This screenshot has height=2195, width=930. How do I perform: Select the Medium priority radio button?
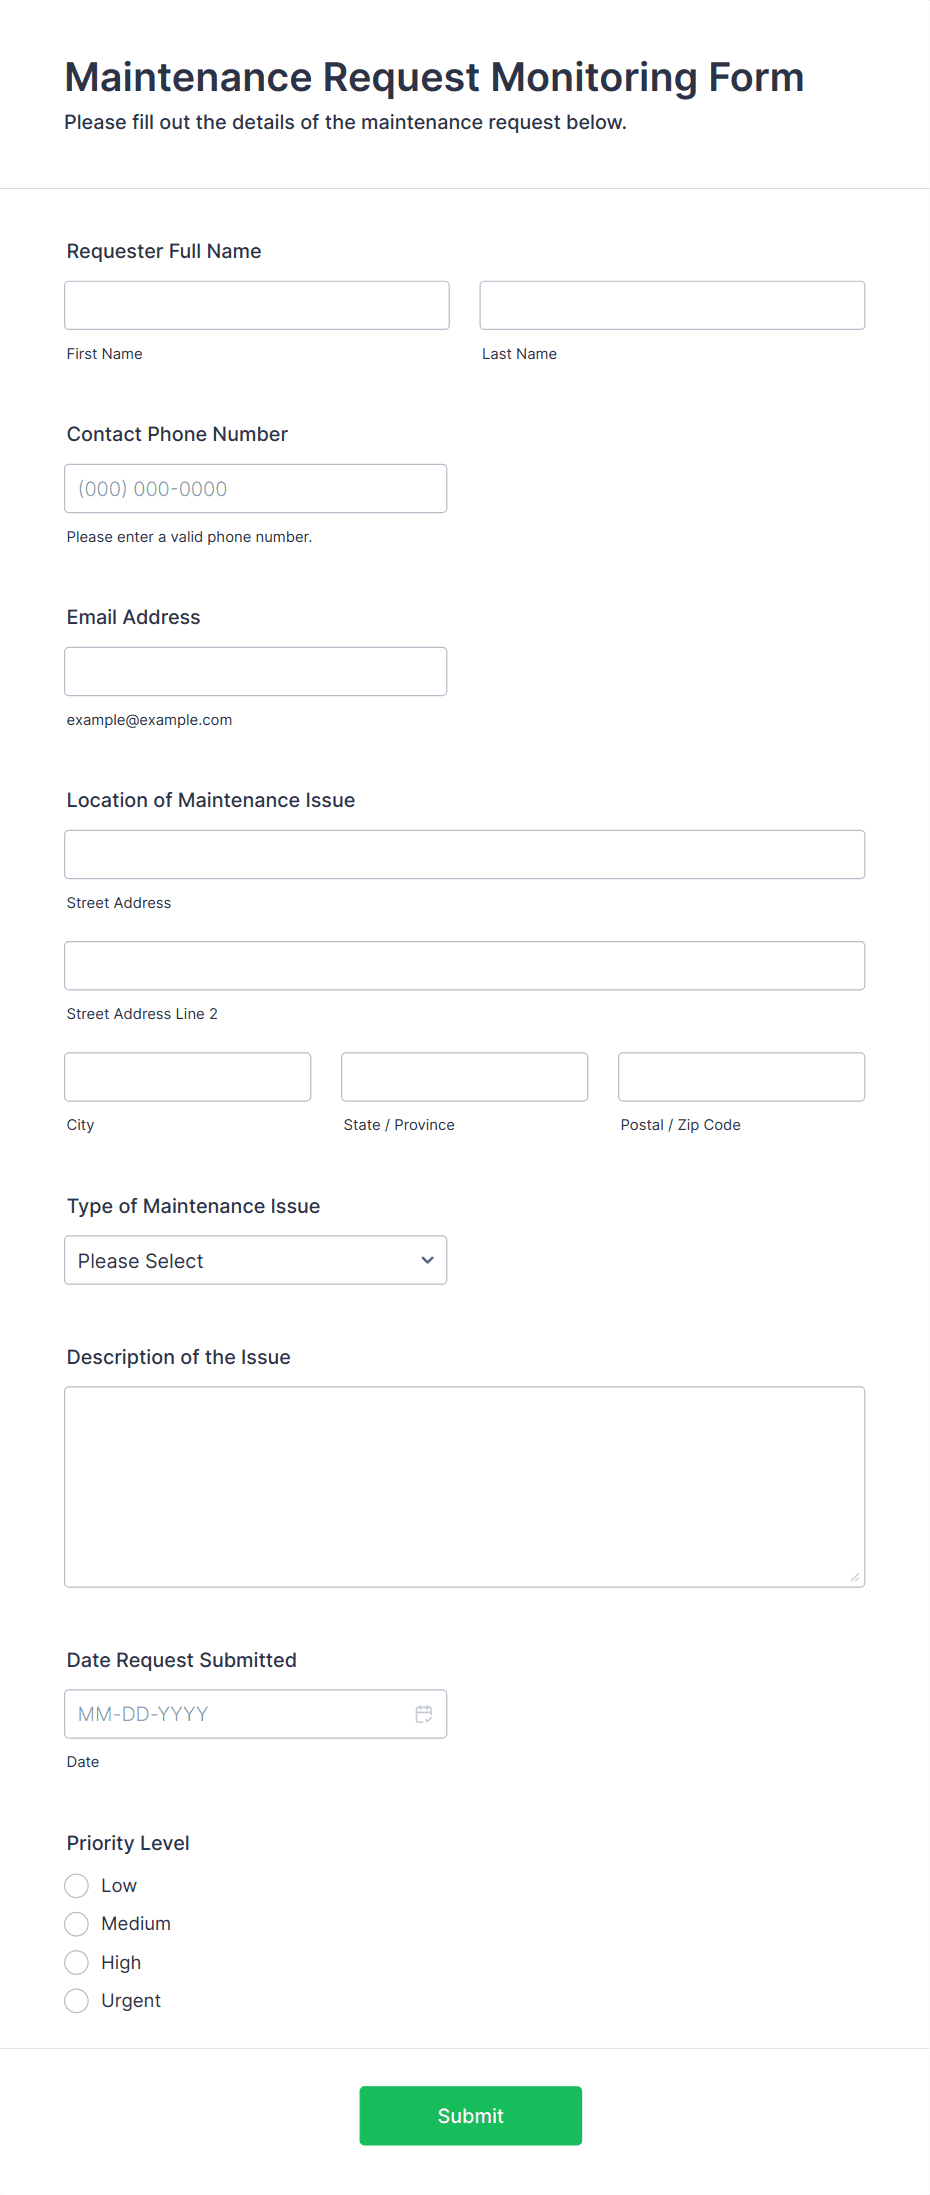tap(76, 1923)
